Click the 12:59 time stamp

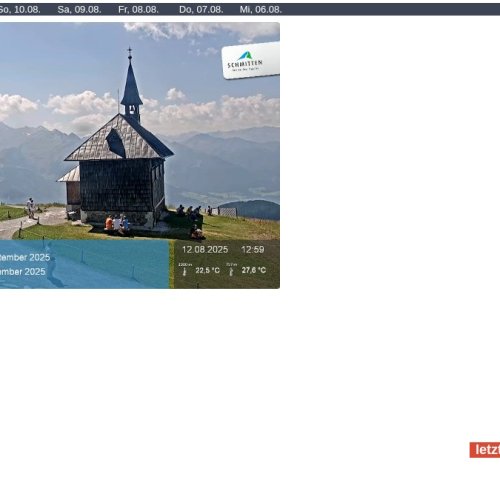coord(253,250)
